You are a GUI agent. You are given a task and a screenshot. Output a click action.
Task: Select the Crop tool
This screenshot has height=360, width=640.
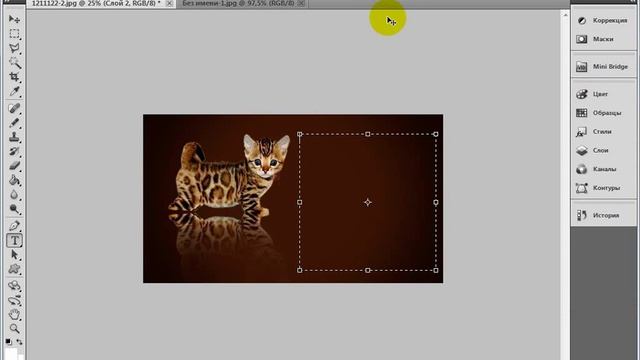pyautogui.click(x=14, y=77)
